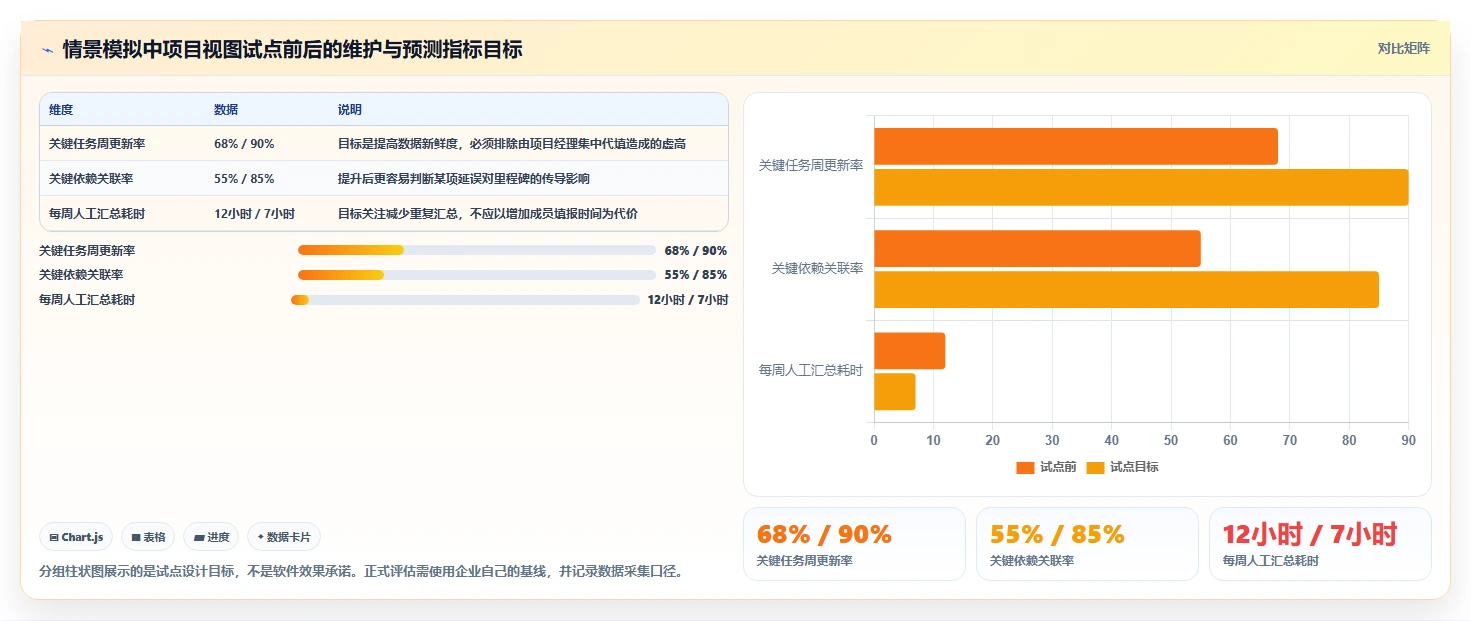Click the 对比矩阵 tag in header
The width and height of the screenshot is (1471, 621).
click(x=1403, y=48)
